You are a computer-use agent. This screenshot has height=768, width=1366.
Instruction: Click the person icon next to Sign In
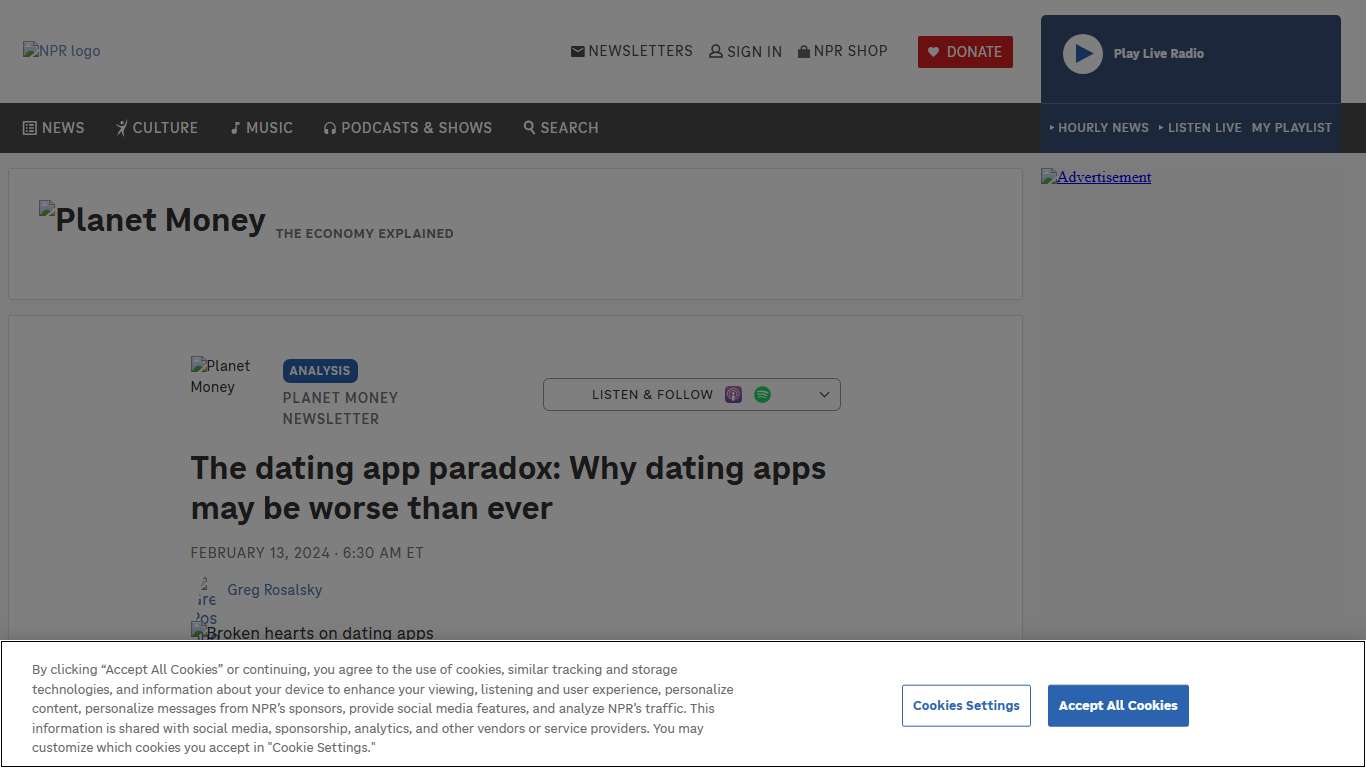click(x=714, y=51)
